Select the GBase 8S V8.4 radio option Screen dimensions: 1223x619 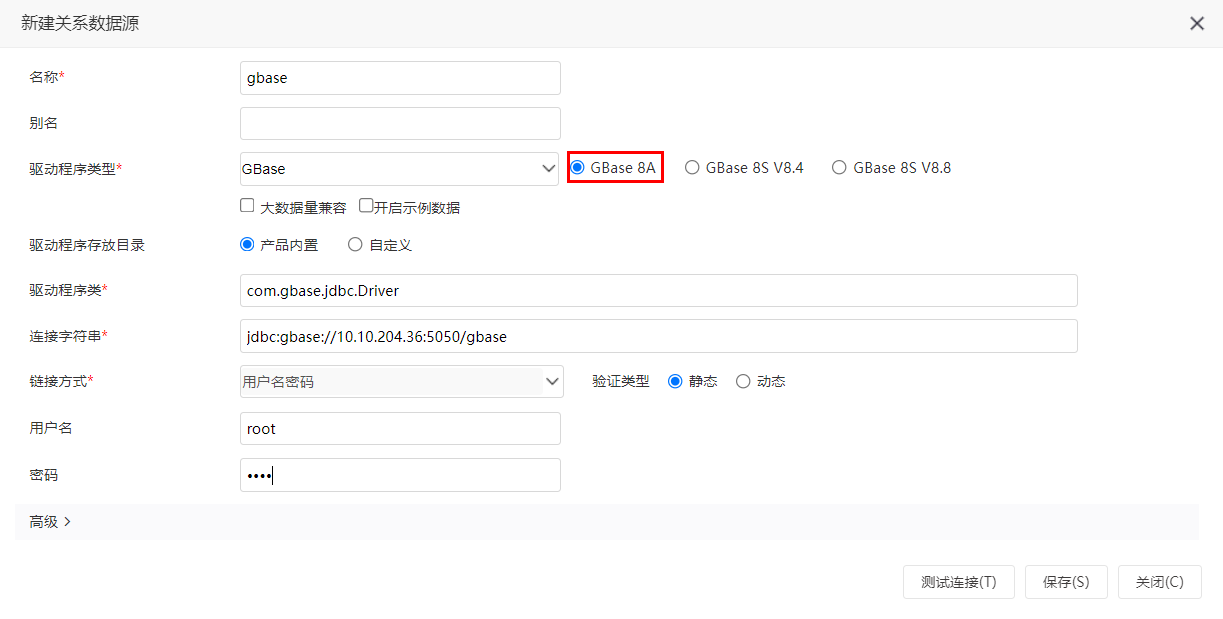point(692,168)
